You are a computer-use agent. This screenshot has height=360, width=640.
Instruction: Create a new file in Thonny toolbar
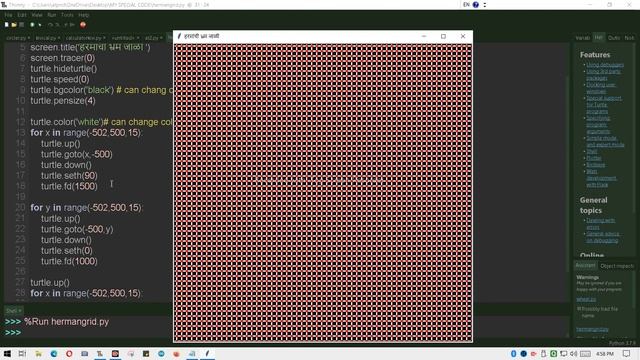pos(7,25)
